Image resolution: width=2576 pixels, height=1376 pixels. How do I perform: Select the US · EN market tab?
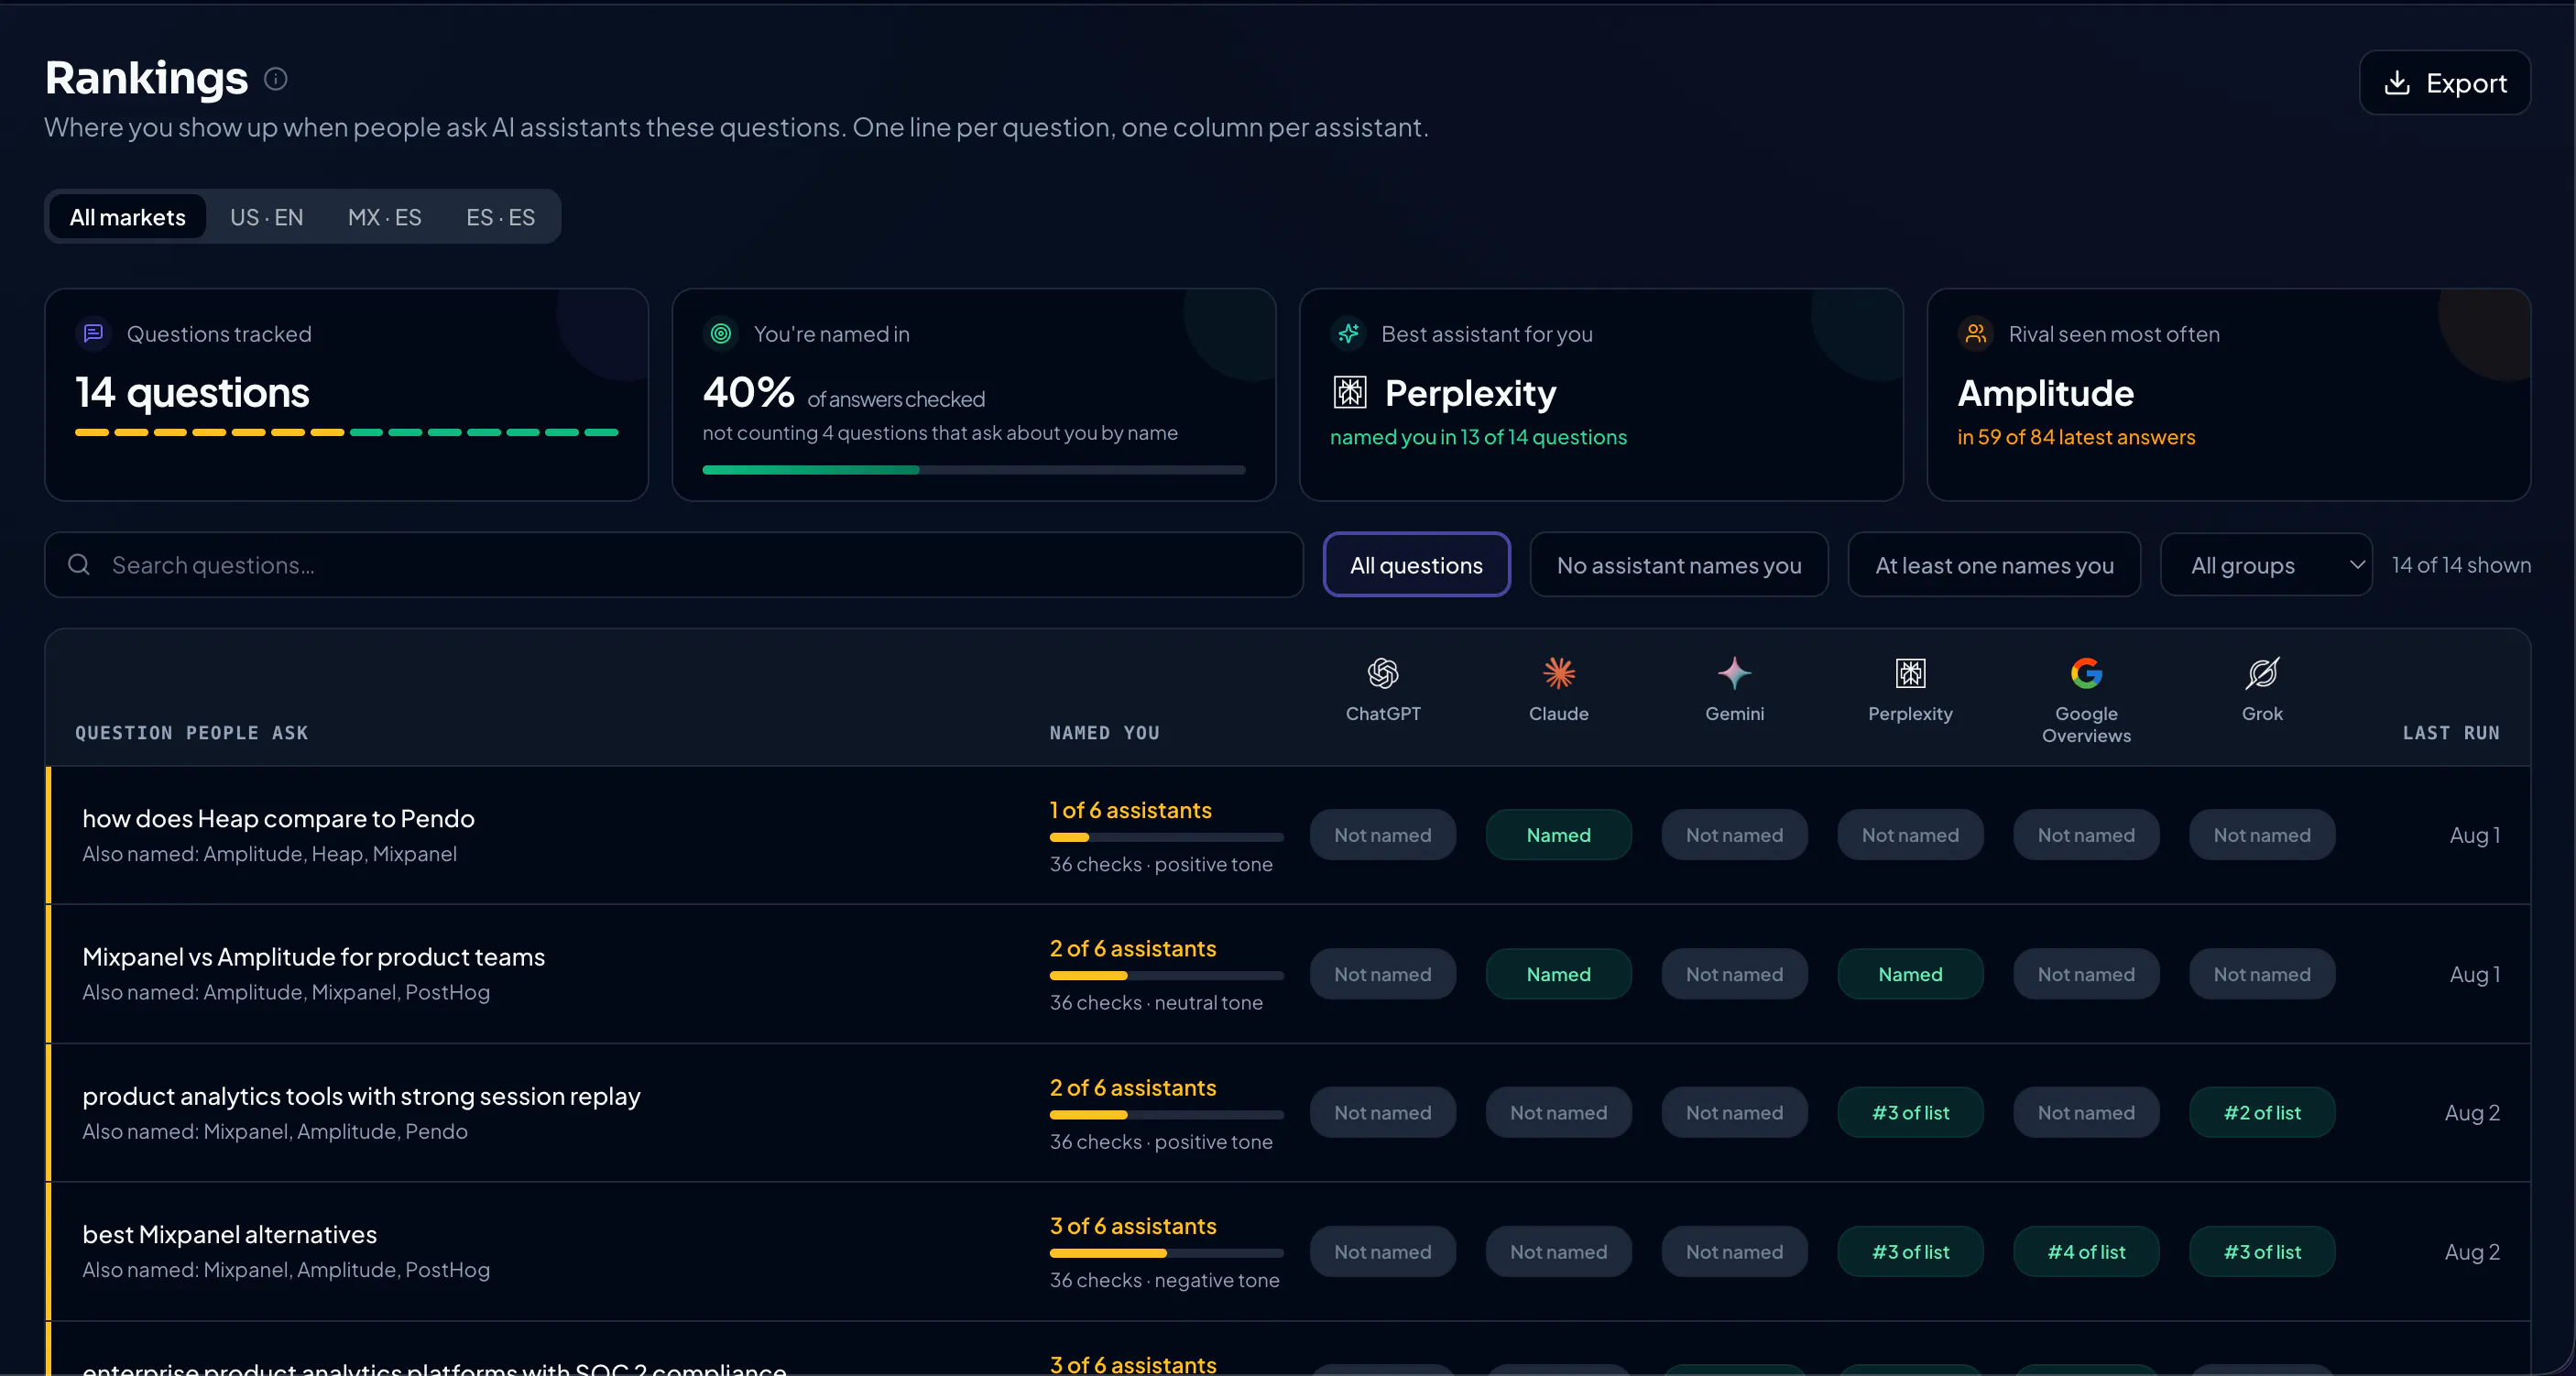(266, 217)
